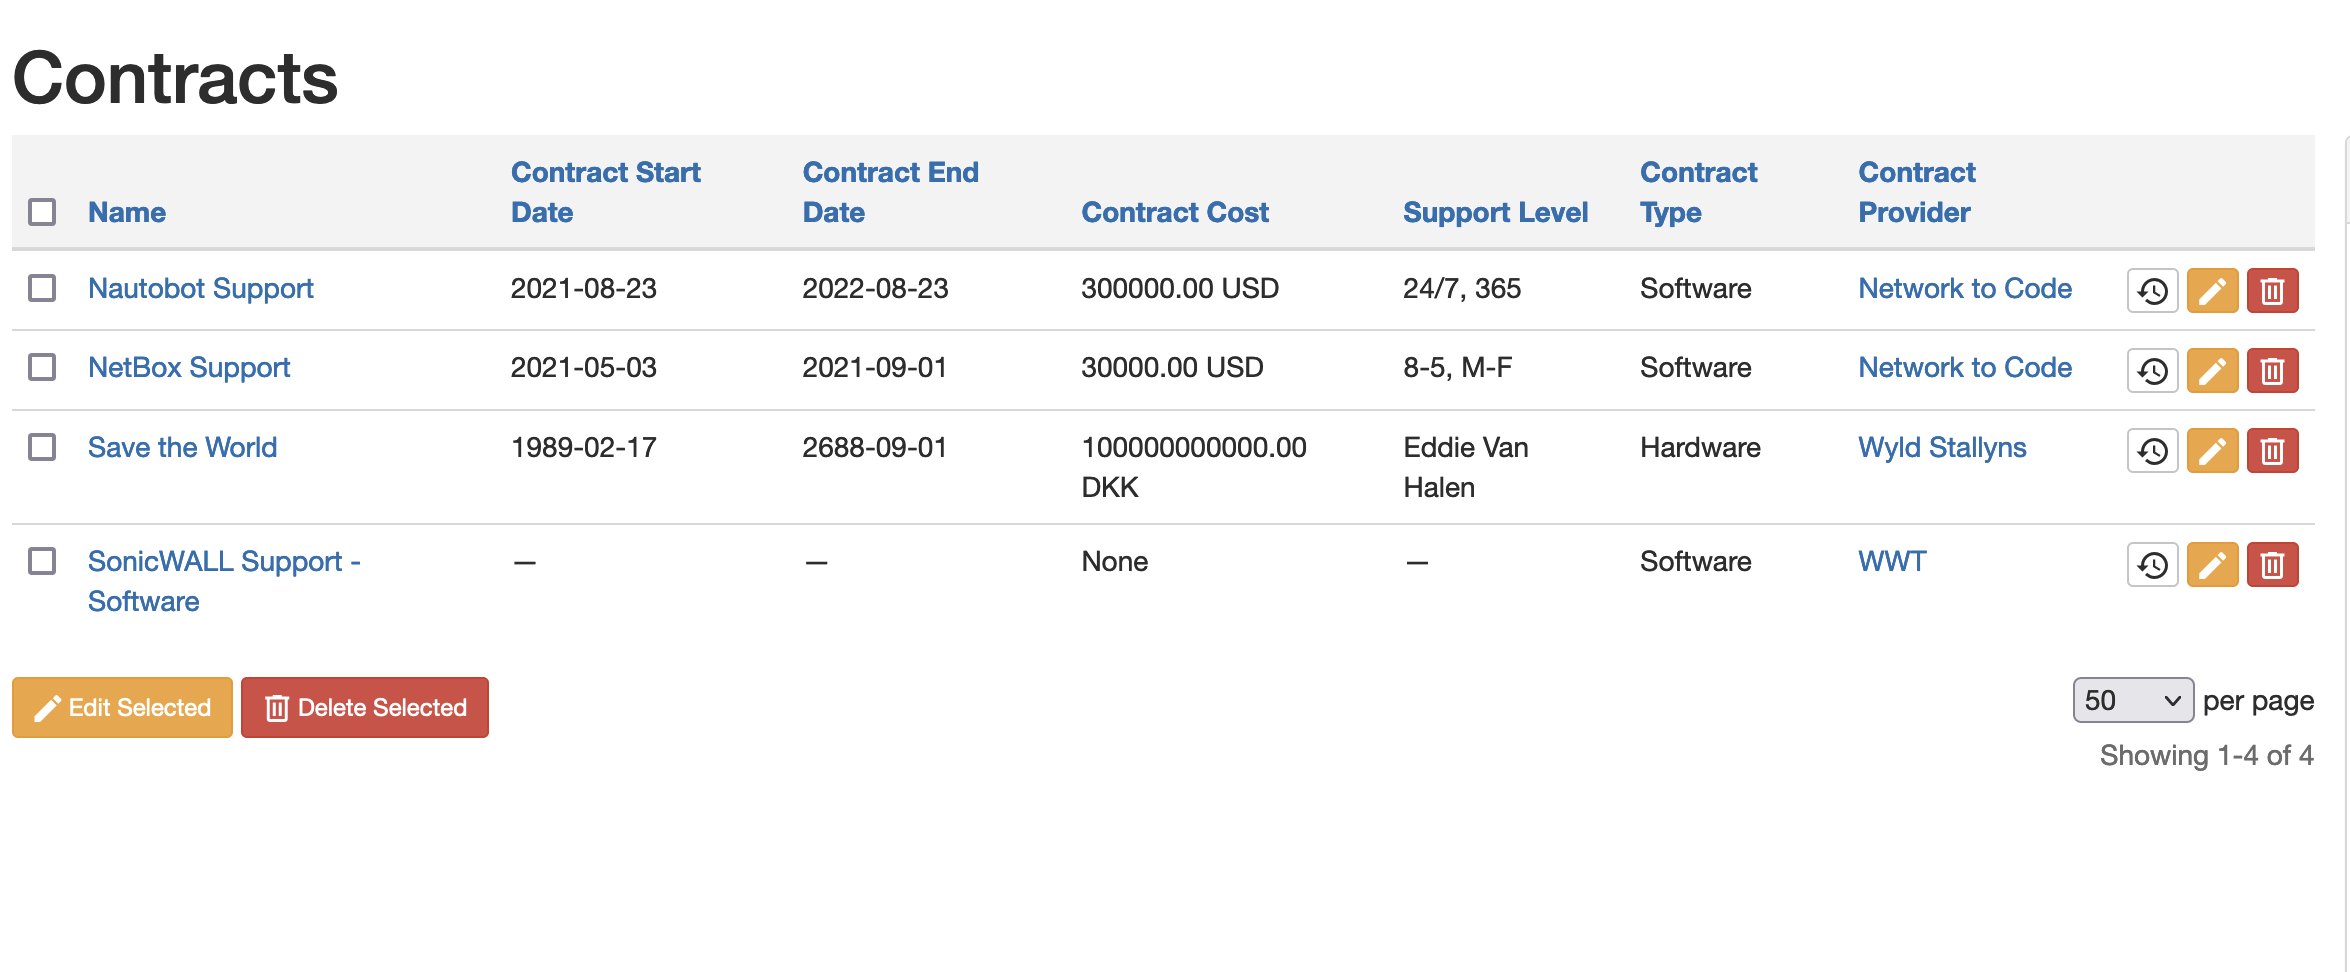Click trash icon for SonicWALL Support row
This screenshot has height=972, width=2350.
[x=2272, y=565]
